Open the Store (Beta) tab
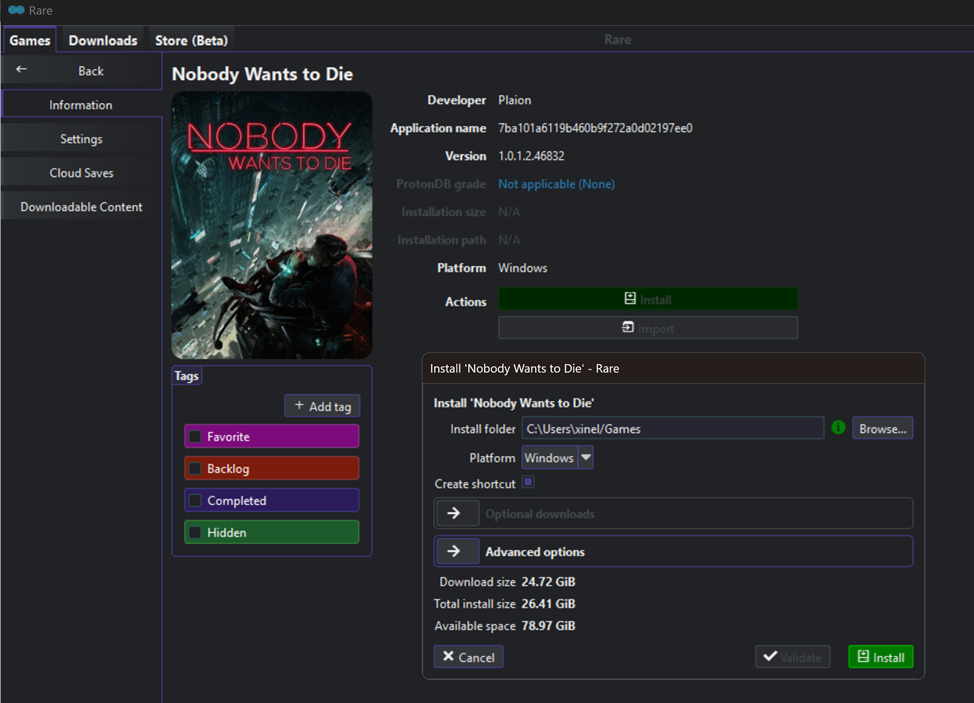Image resolution: width=974 pixels, height=703 pixels. click(191, 40)
